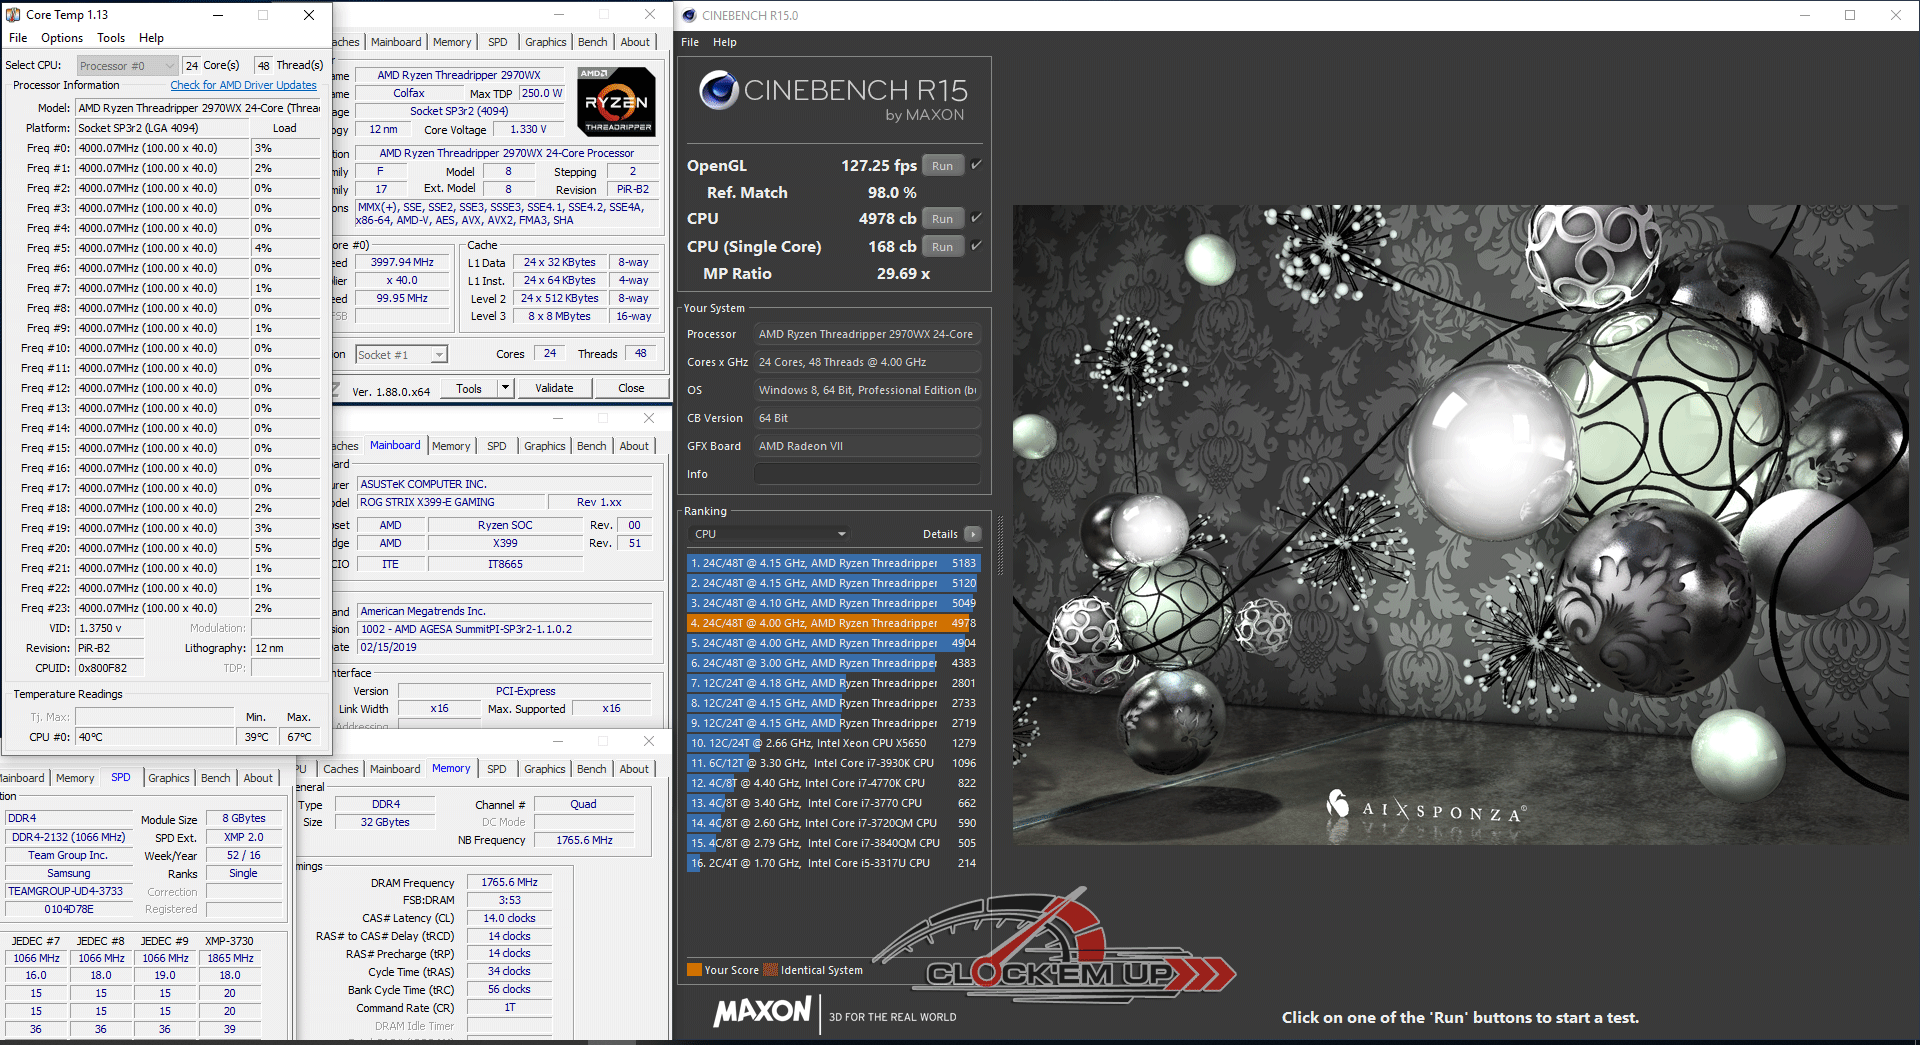Click the AMD Ryzen Threadripper logo

pyautogui.click(x=617, y=101)
